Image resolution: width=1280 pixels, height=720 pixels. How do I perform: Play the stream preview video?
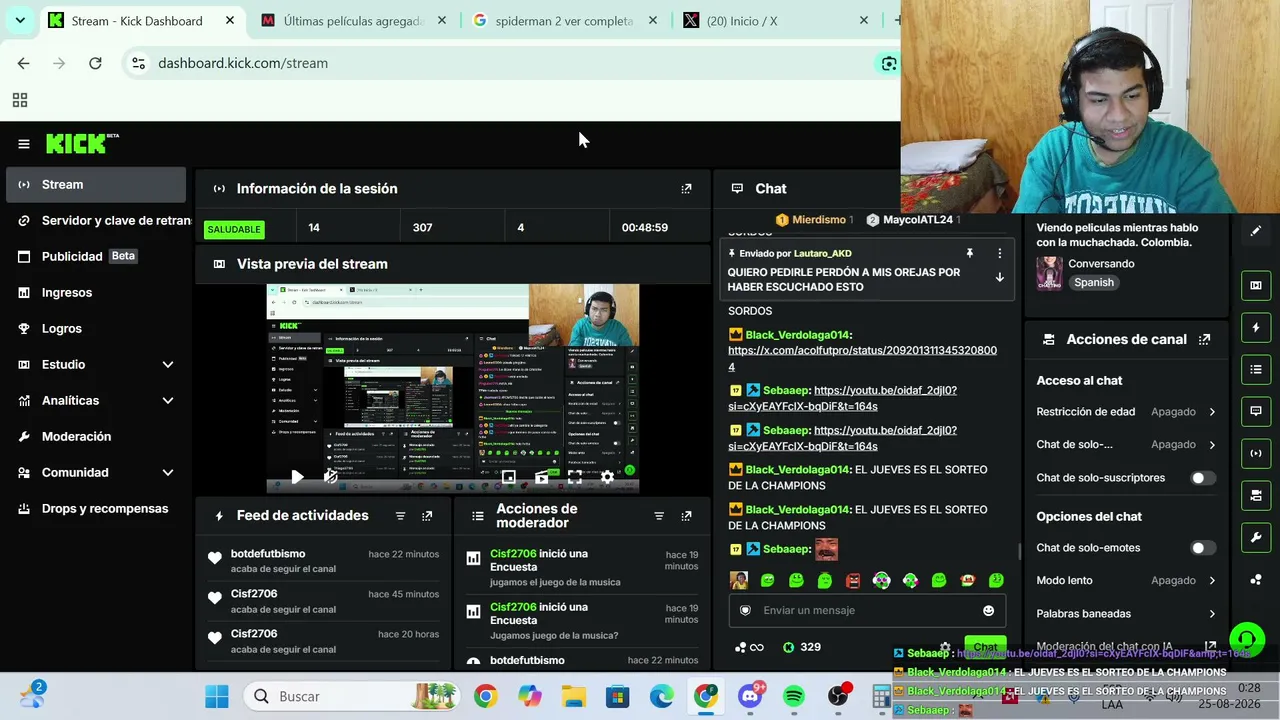coord(297,477)
